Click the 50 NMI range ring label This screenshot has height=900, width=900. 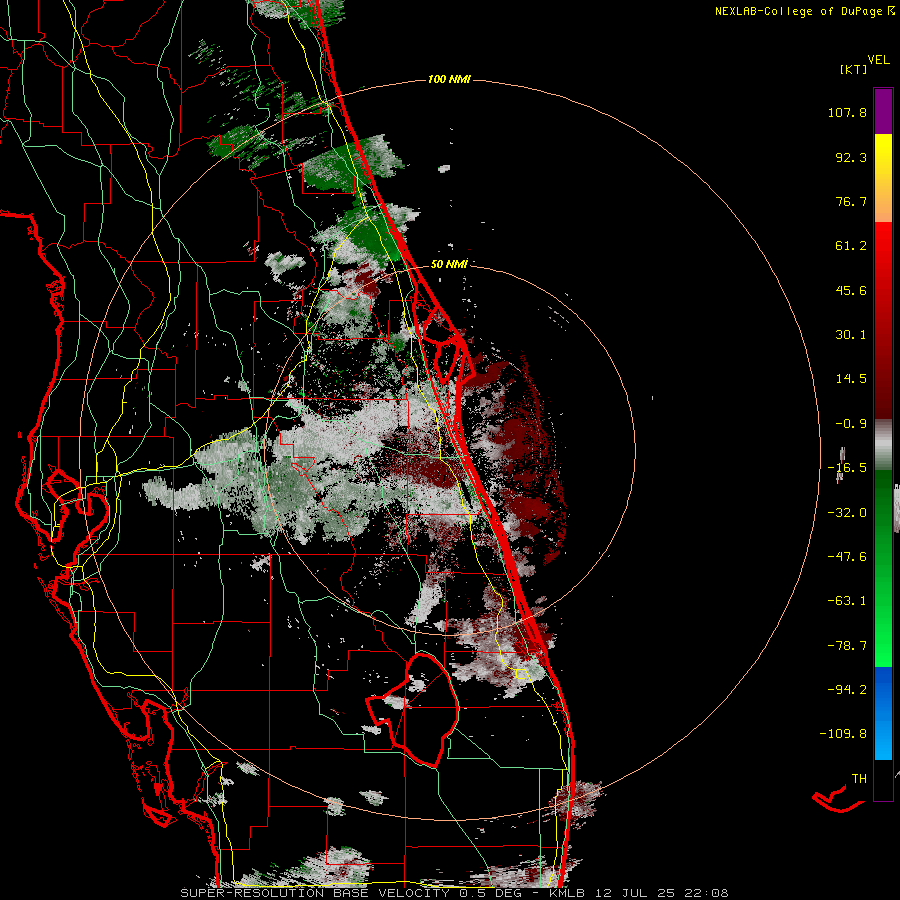[x=449, y=264]
